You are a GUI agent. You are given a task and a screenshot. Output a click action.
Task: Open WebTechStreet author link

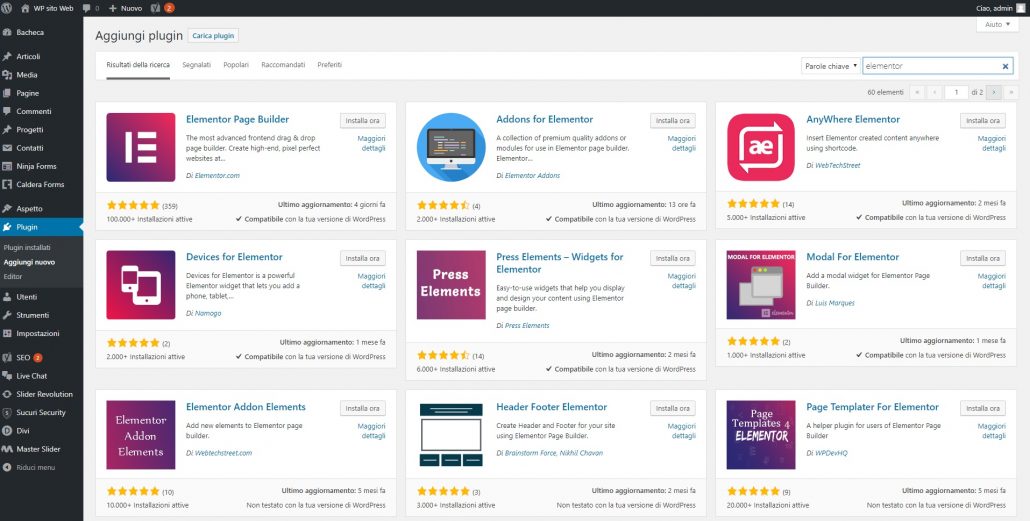[838, 166]
